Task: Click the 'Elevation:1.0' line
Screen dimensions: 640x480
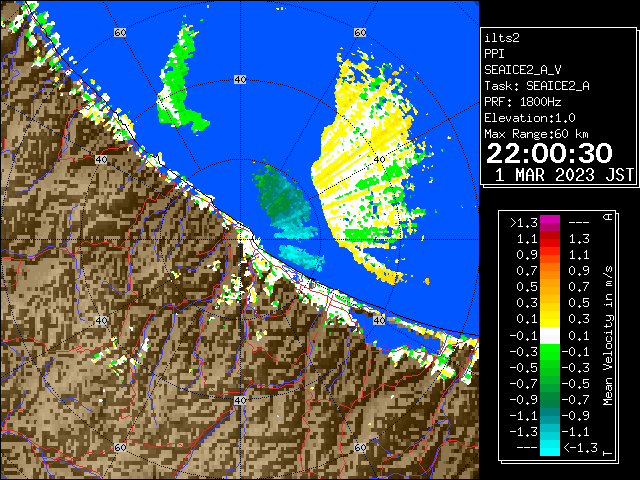Action: tap(530, 118)
